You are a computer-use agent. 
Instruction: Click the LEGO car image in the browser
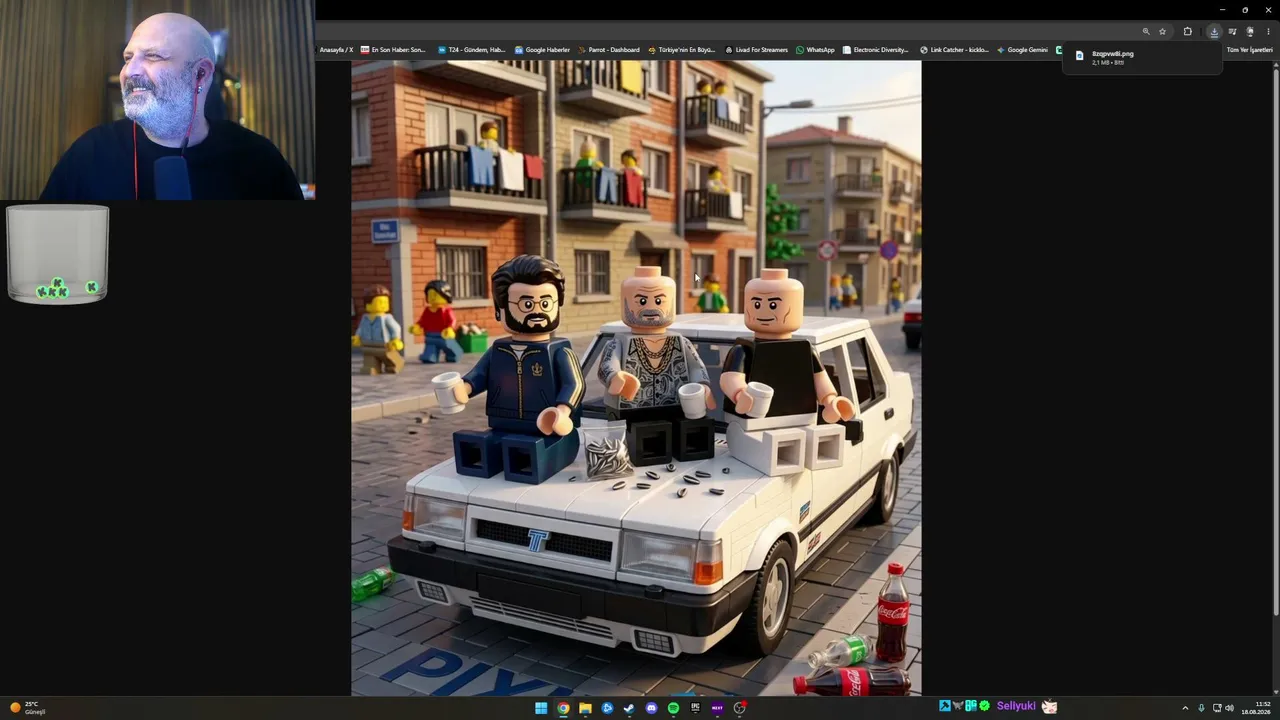pos(636,378)
